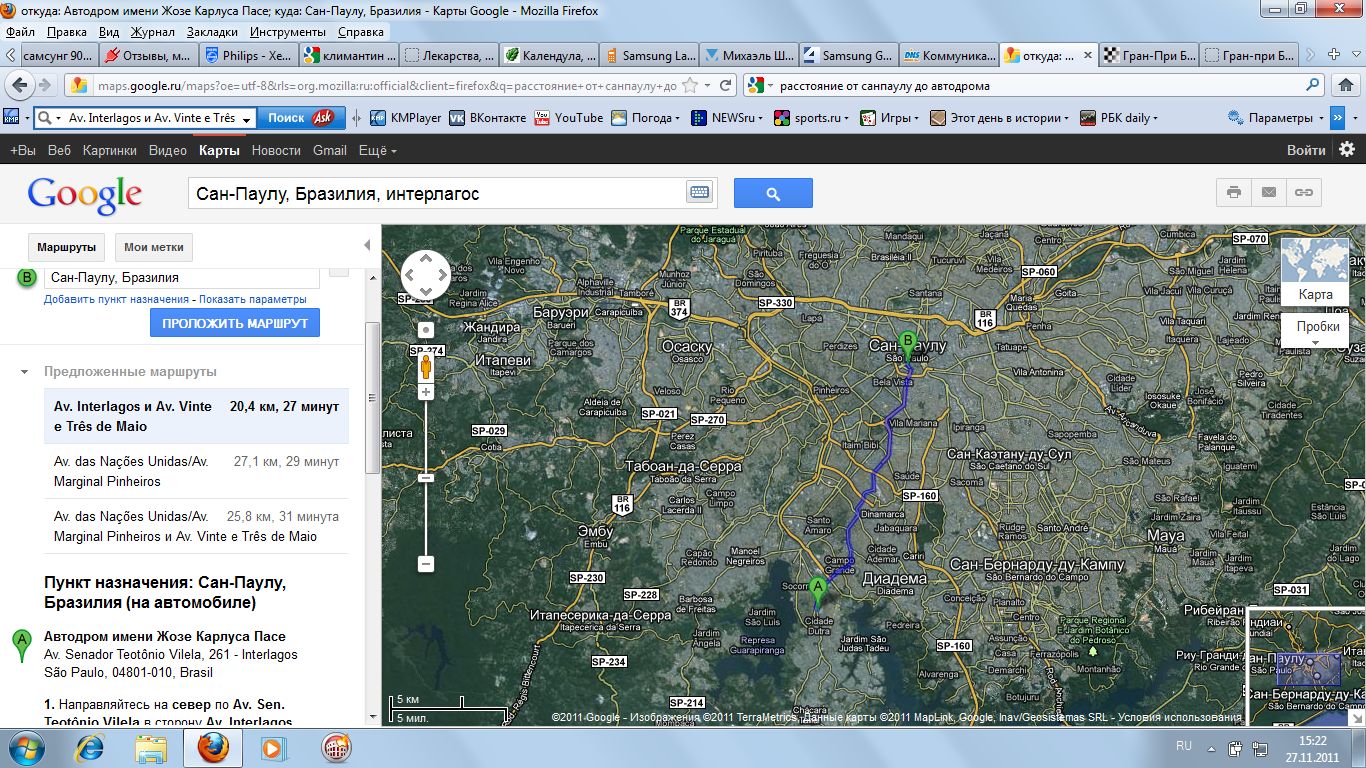Open the Закладки menu
Screen dimensions: 1366x768
(212, 32)
